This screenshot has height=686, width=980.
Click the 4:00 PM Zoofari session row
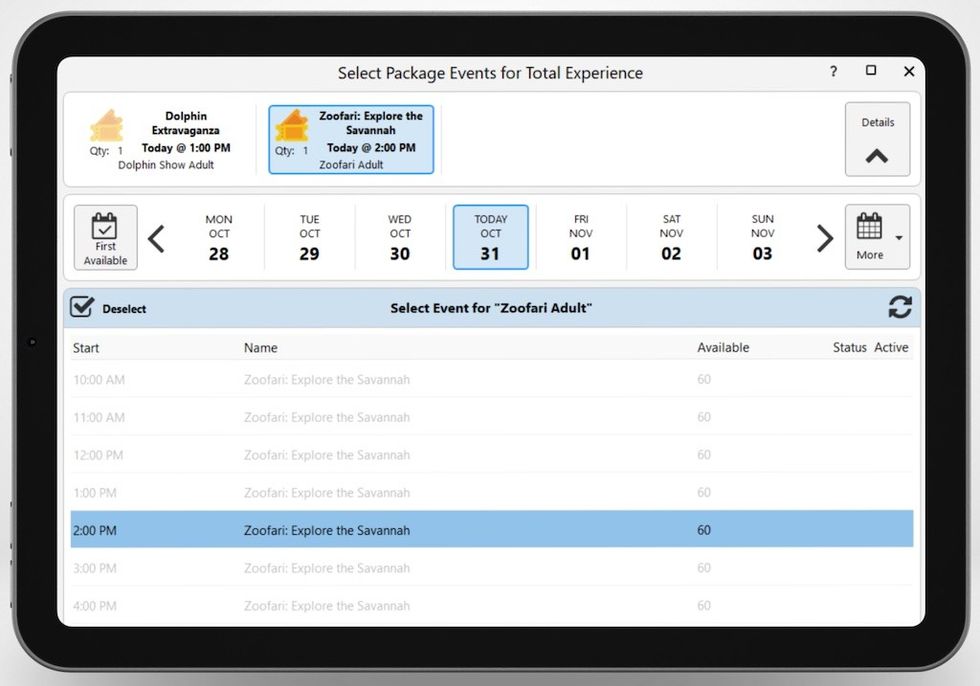tap(400, 606)
